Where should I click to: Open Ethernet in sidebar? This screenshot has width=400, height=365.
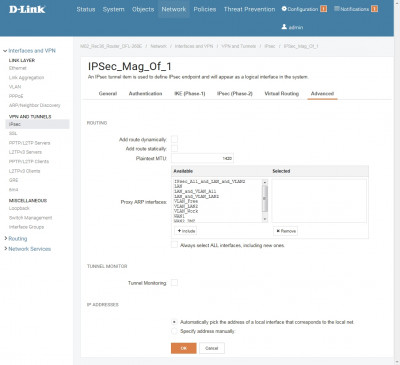[x=18, y=68]
